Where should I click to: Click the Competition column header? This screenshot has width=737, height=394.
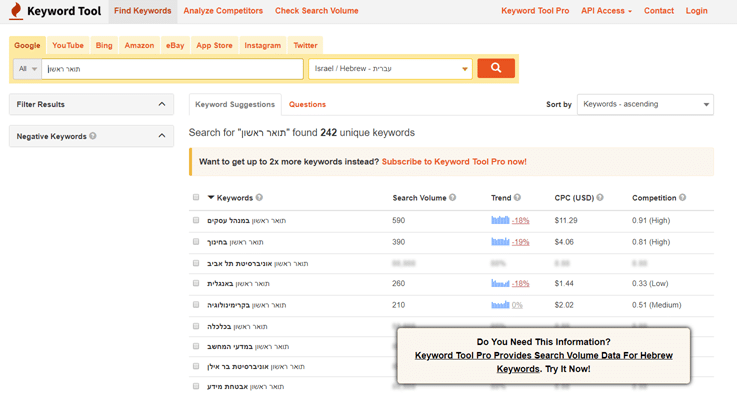point(654,198)
